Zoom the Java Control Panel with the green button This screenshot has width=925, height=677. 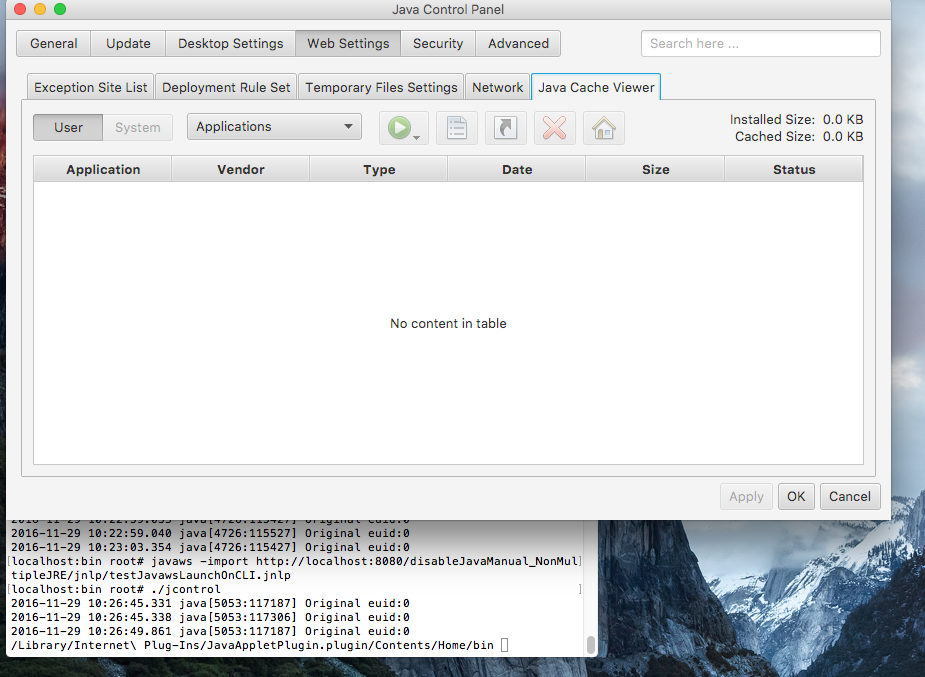(60, 9)
